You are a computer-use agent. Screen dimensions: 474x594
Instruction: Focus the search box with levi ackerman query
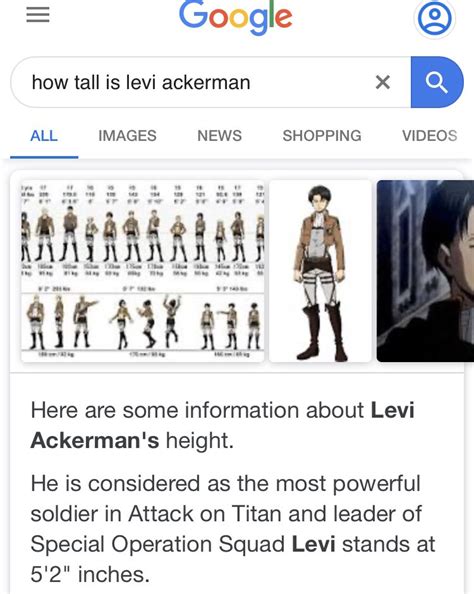pyautogui.click(x=210, y=82)
